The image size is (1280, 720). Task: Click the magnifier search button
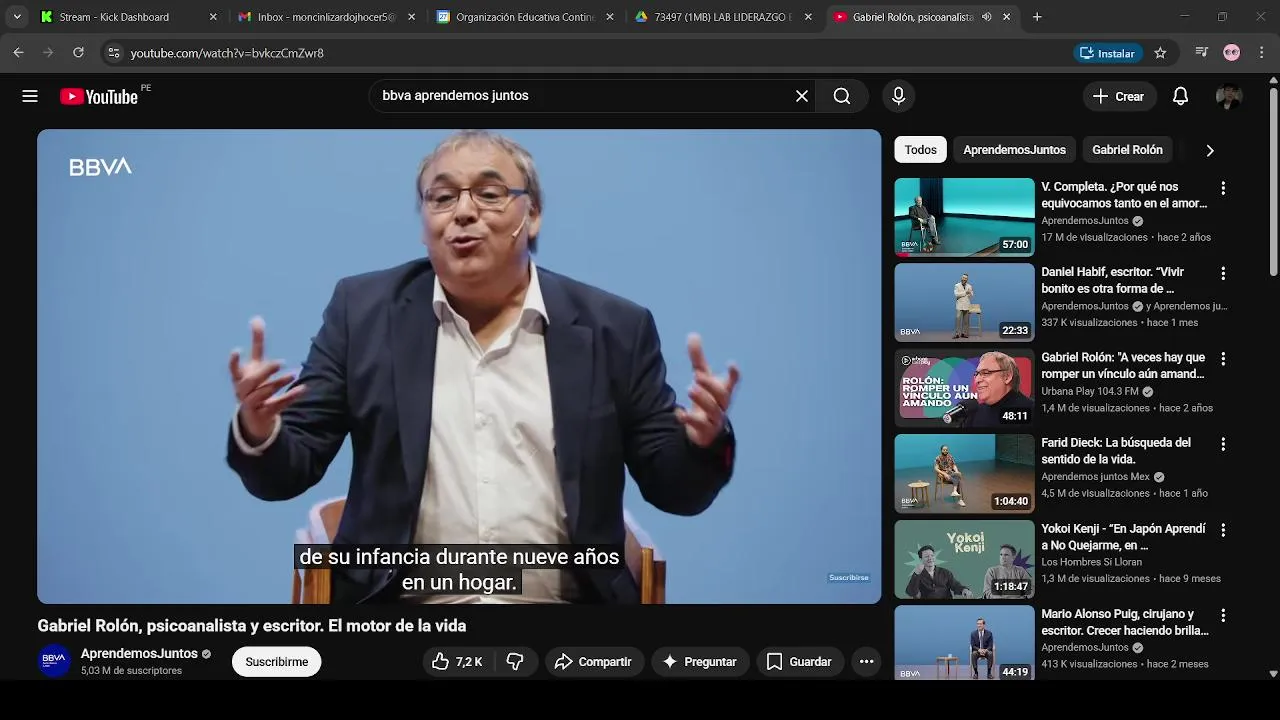(x=842, y=96)
